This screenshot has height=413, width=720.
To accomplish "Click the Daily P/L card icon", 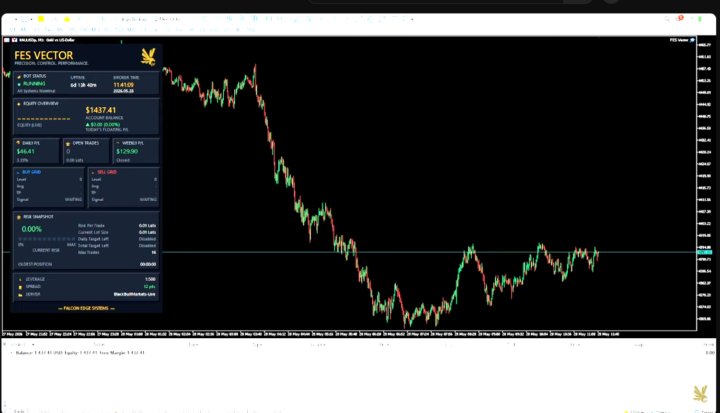I will click(18, 143).
